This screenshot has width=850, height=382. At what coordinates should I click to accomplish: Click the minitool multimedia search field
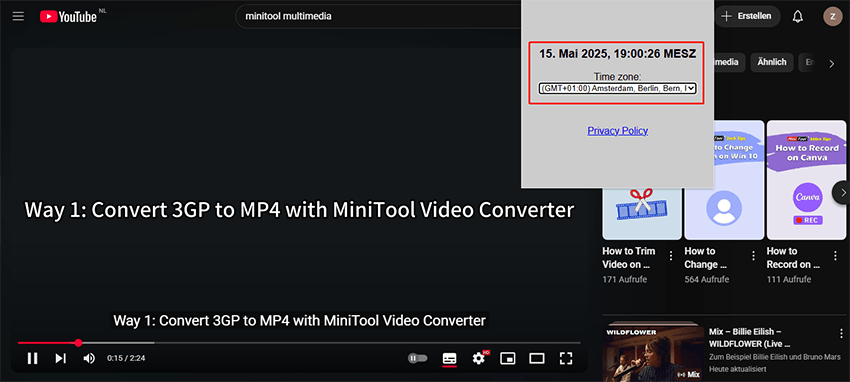click(379, 16)
